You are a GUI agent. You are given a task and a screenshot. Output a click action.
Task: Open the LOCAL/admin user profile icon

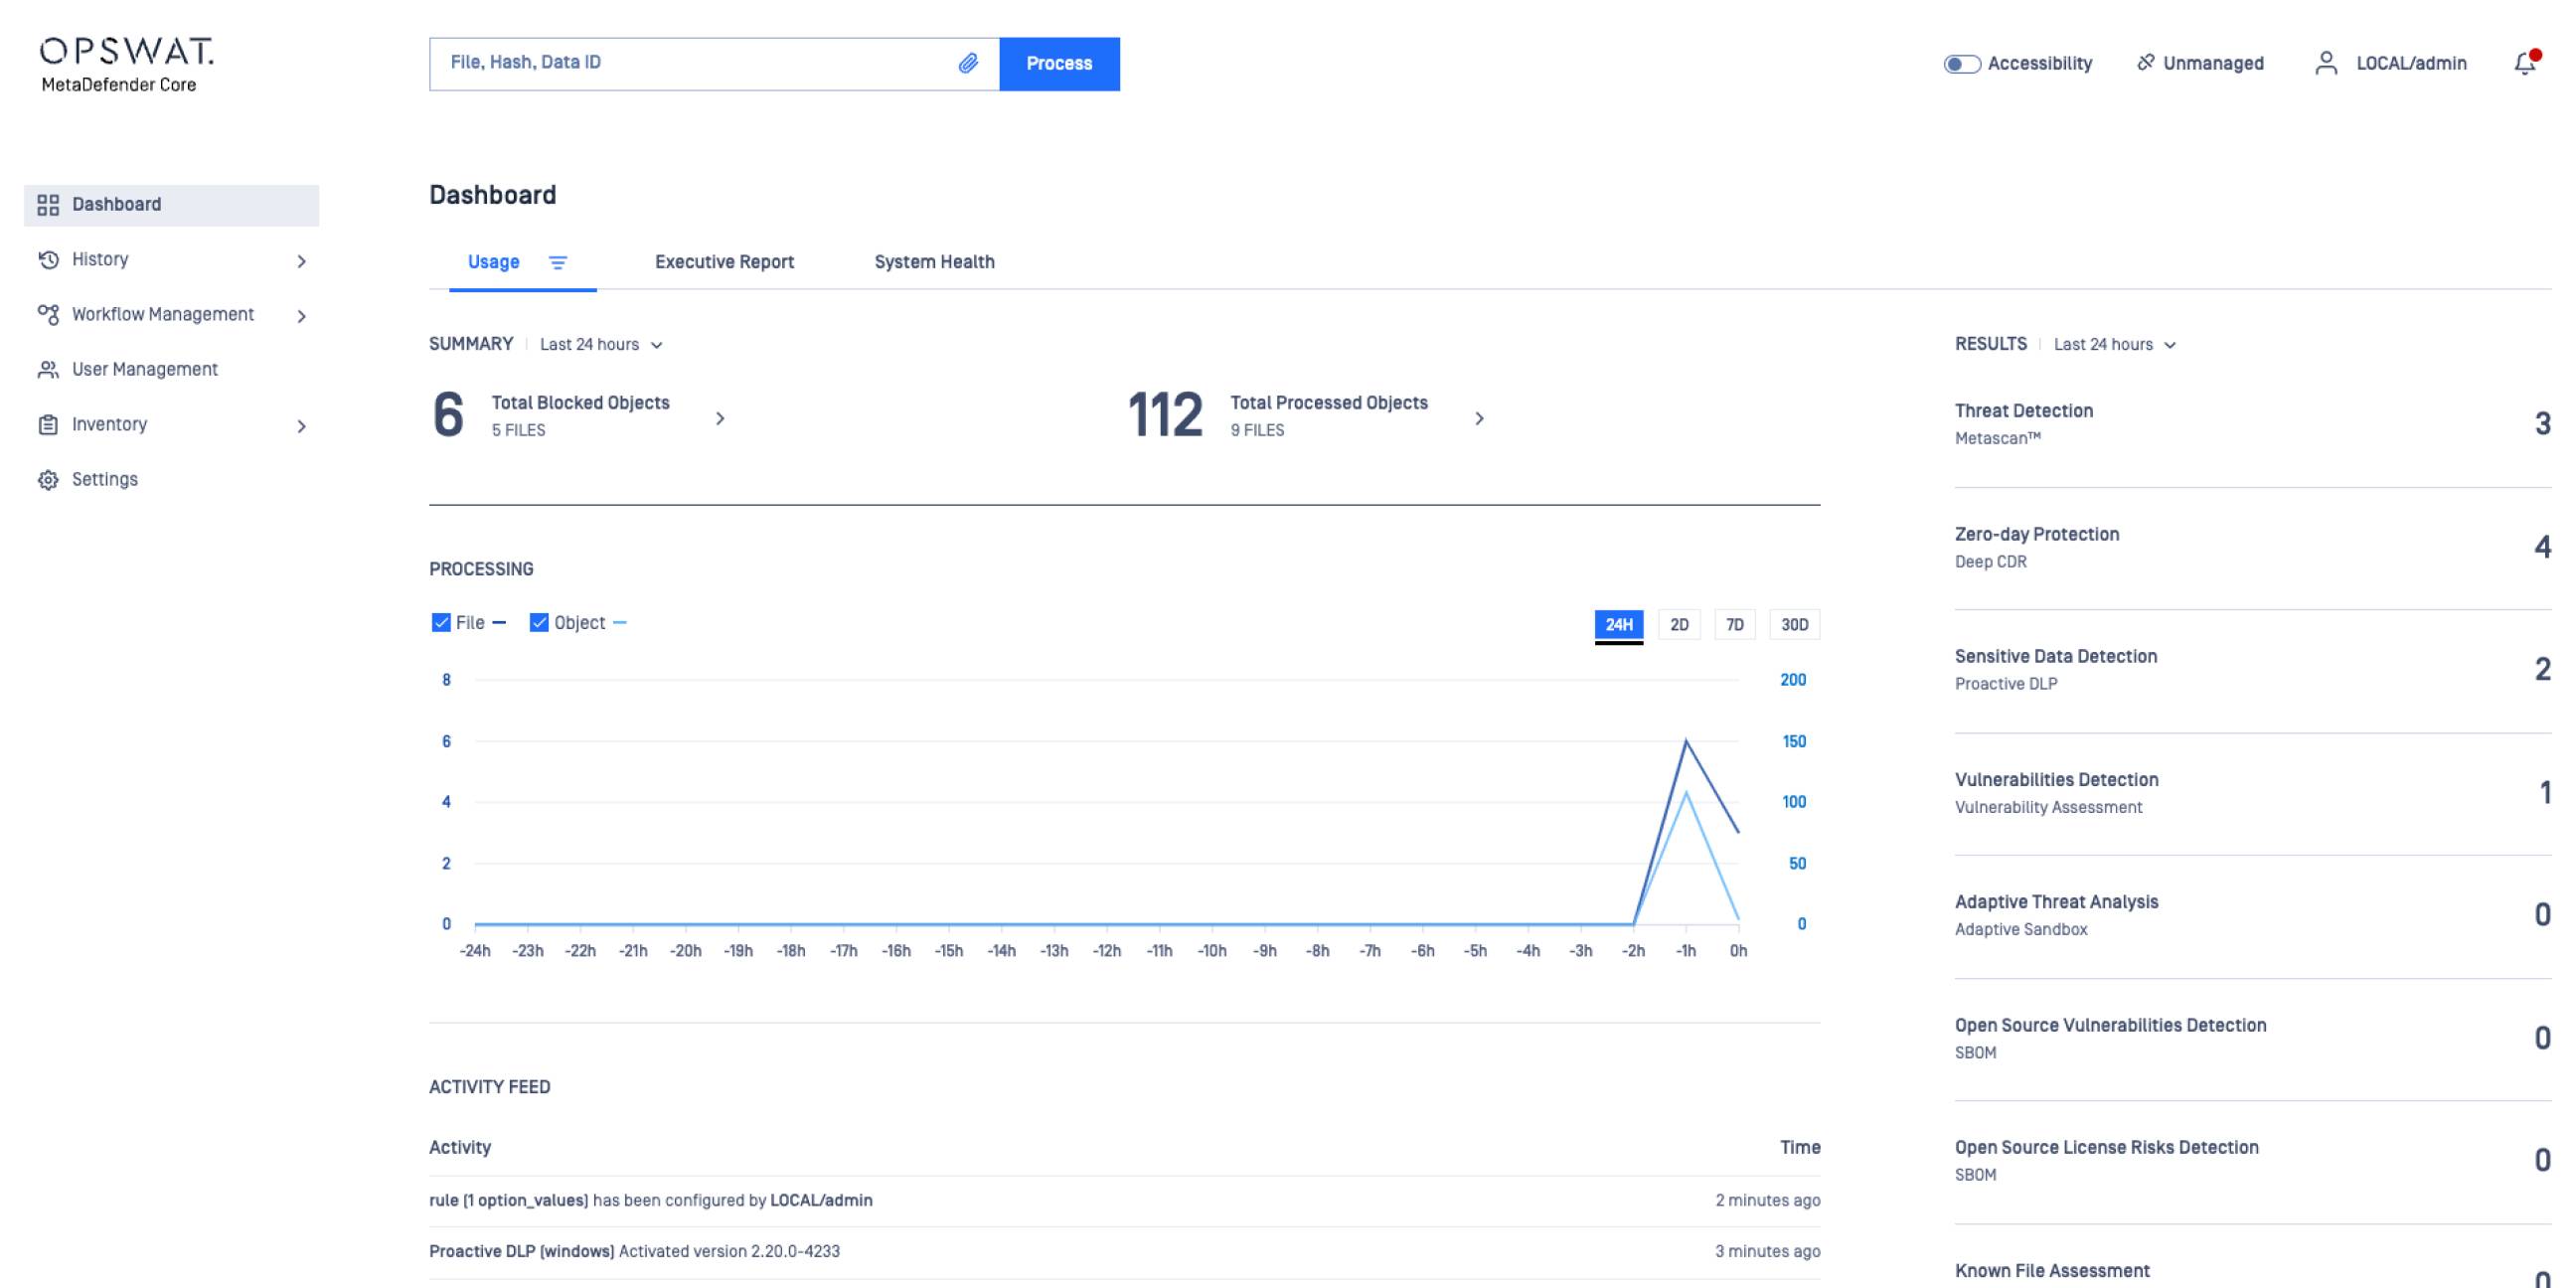tap(2326, 63)
